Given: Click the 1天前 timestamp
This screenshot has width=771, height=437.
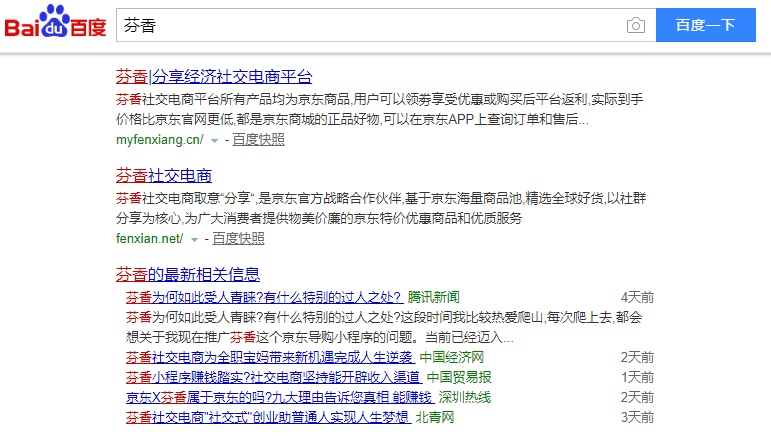Looking at the screenshot, I should (637, 378).
